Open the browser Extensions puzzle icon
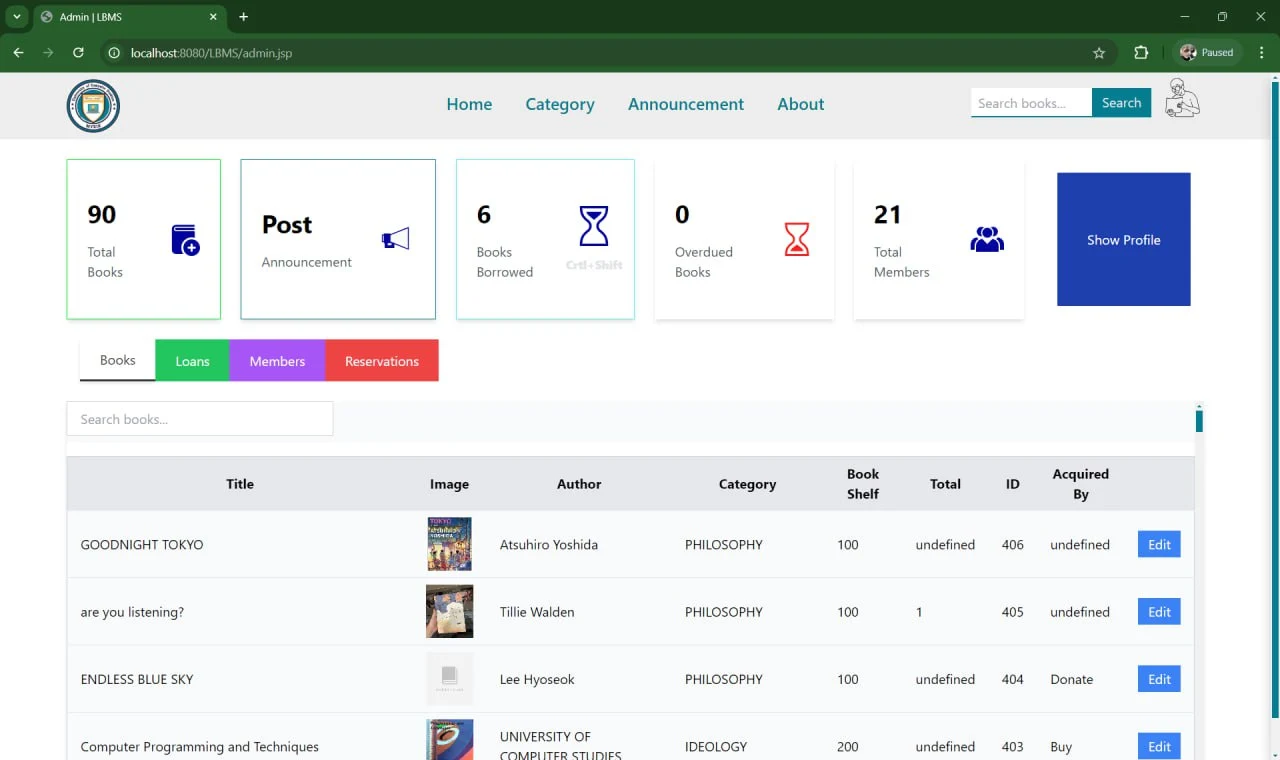Viewport: 1280px width, 760px height. pyautogui.click(x=1140, y=52)
